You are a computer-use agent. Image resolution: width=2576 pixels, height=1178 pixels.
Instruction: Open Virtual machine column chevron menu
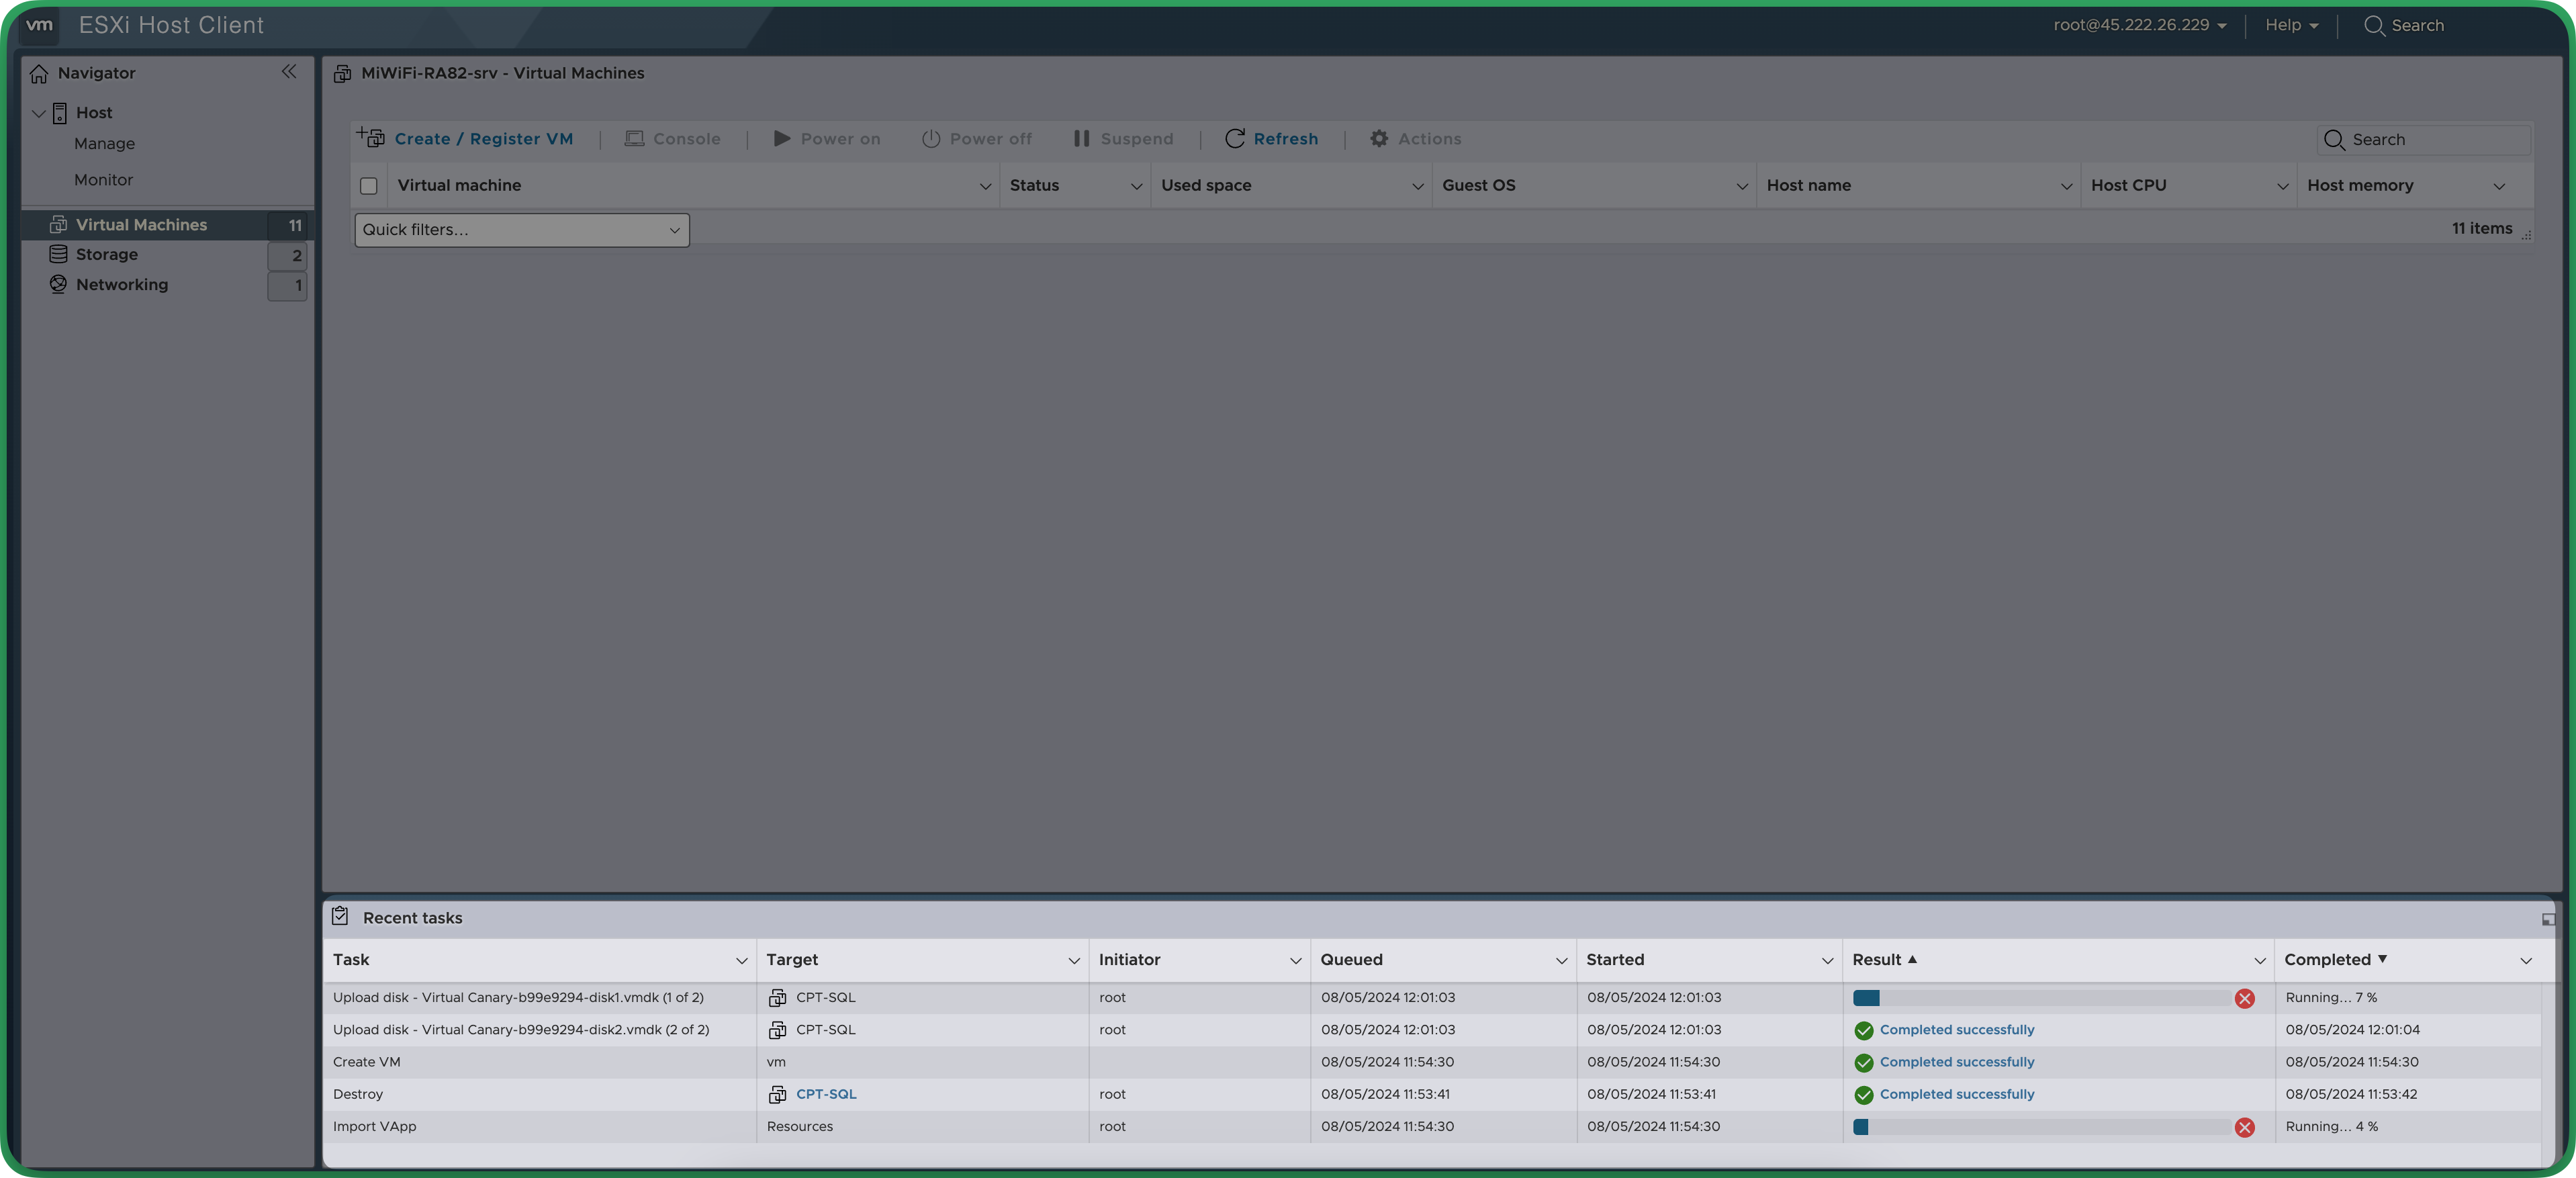point(985,186)
